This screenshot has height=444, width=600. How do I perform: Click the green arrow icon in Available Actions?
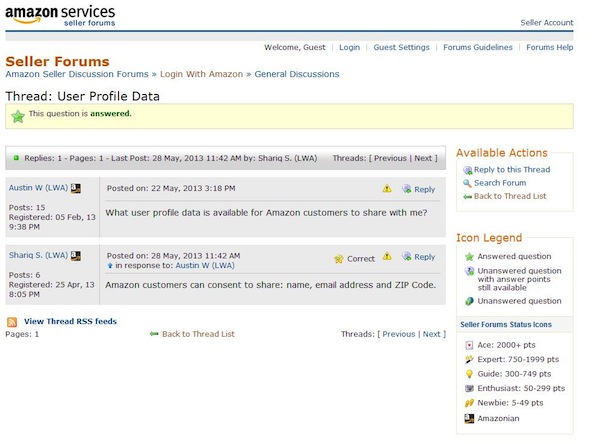click(467, 197)
